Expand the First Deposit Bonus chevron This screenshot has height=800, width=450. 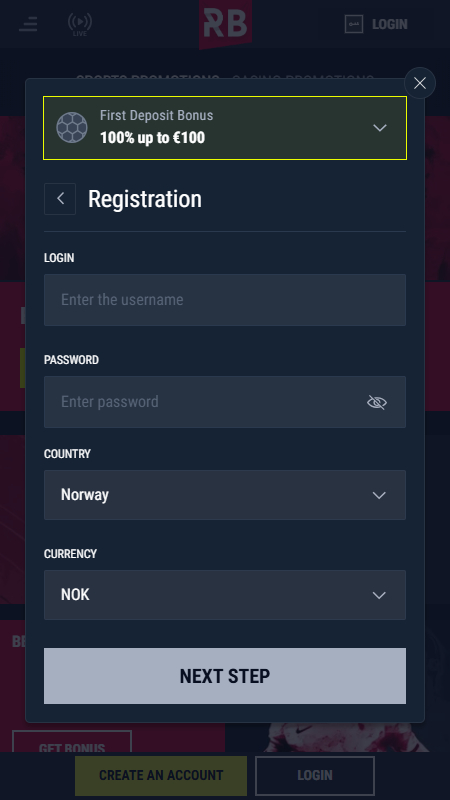coord(380,128)
